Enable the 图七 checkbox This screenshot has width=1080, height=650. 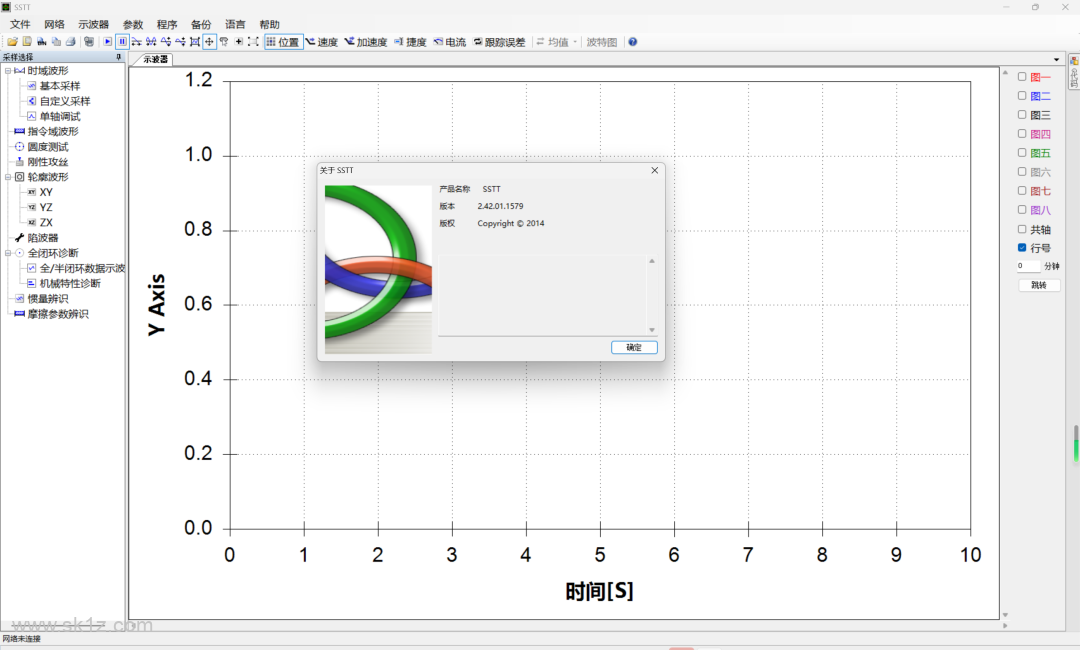[x=1022, y=191]
